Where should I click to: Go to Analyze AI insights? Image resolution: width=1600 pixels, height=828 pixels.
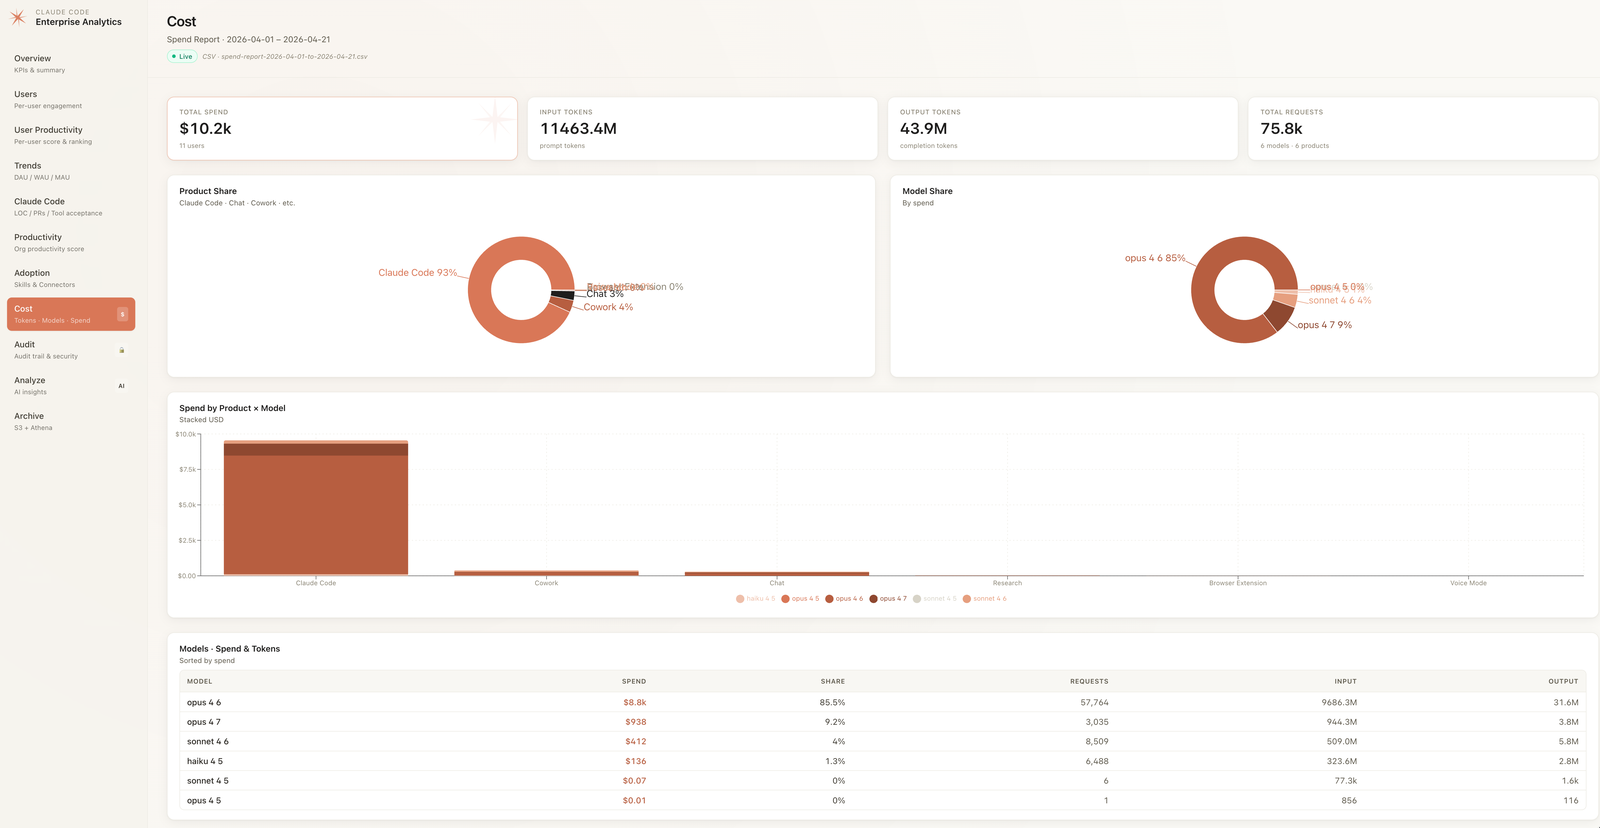[70, 386]
